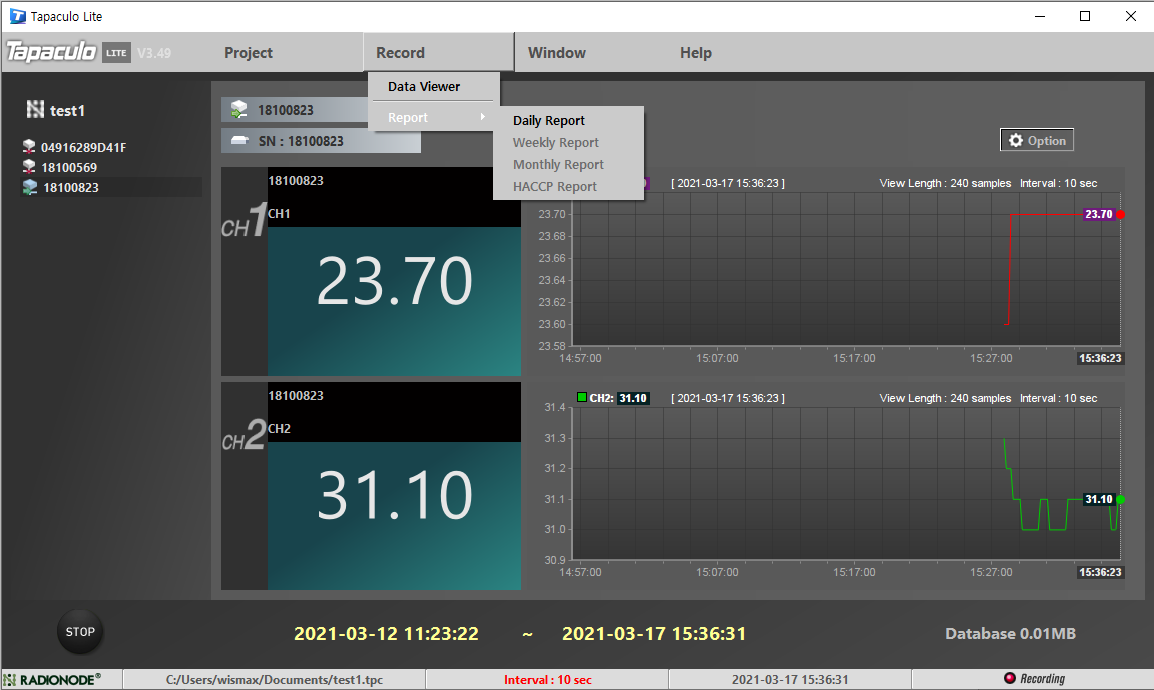Select device 18100823 in the tree
The height and width of the screenshot is (690, 1154).
(71, 188)
